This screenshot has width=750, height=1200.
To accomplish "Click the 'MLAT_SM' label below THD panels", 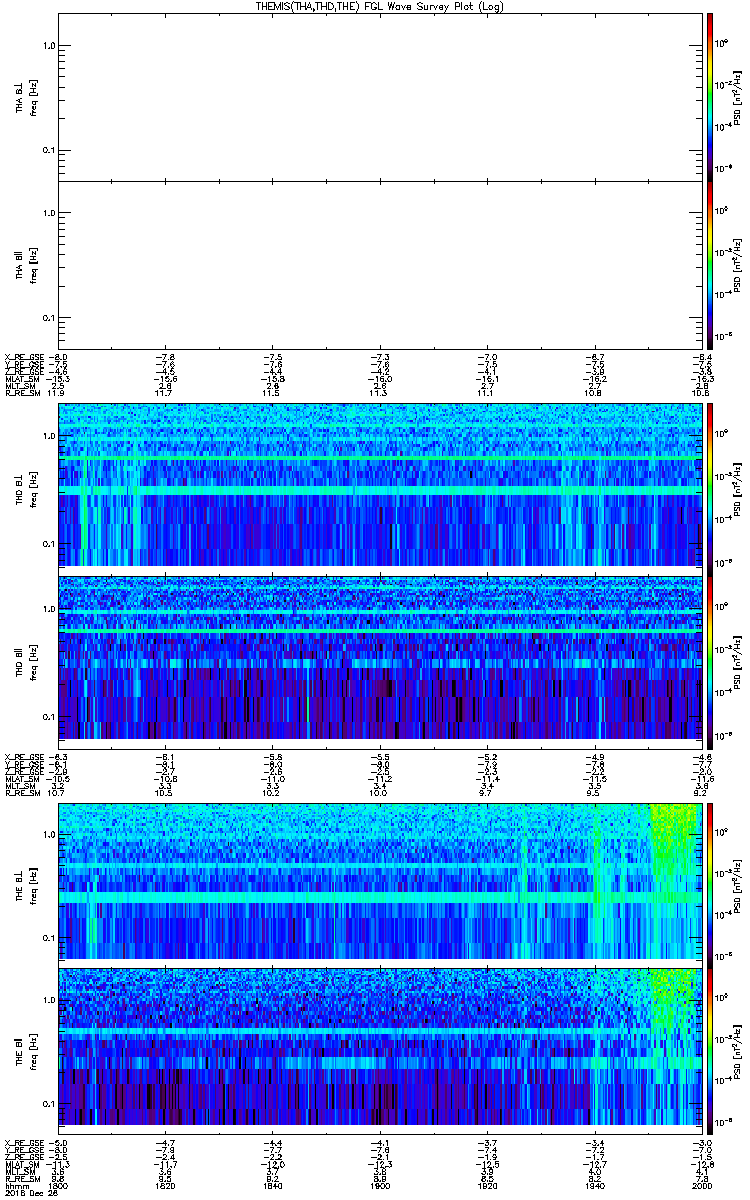I will (x=21, y=777).
